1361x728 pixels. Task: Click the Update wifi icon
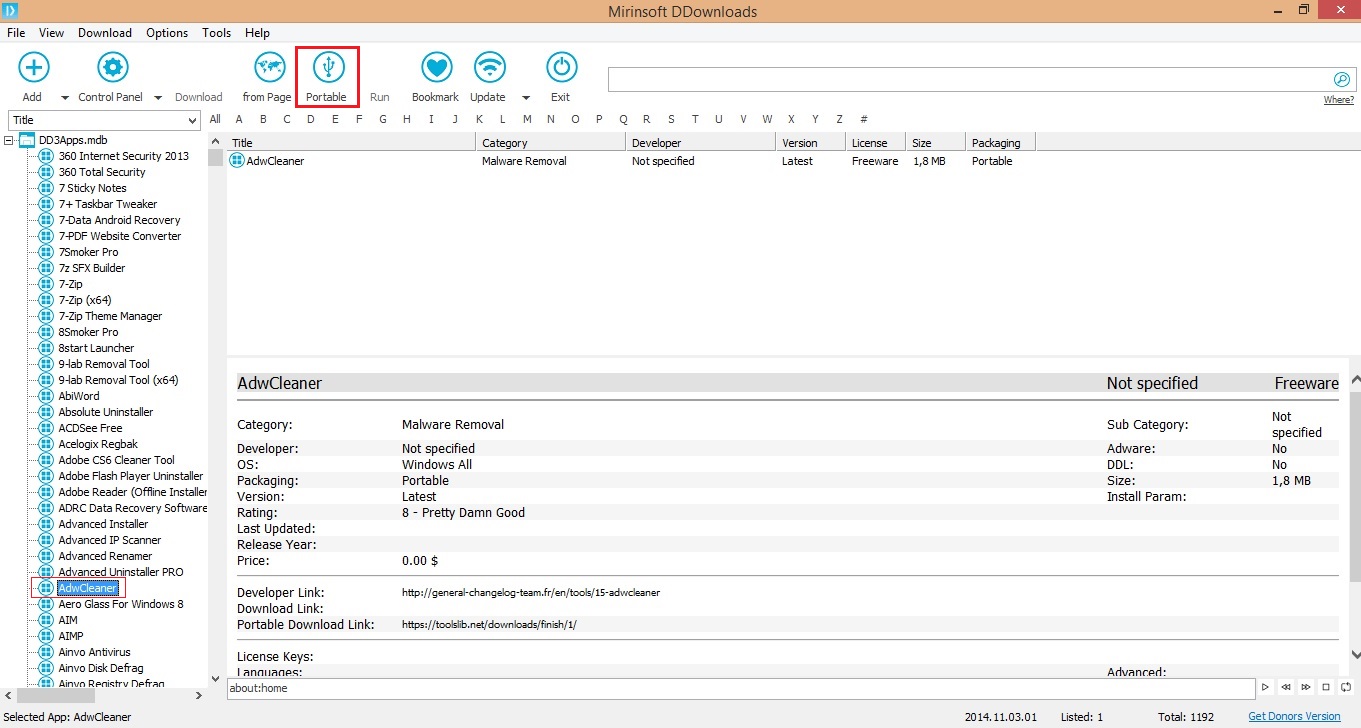coord(488,68)
